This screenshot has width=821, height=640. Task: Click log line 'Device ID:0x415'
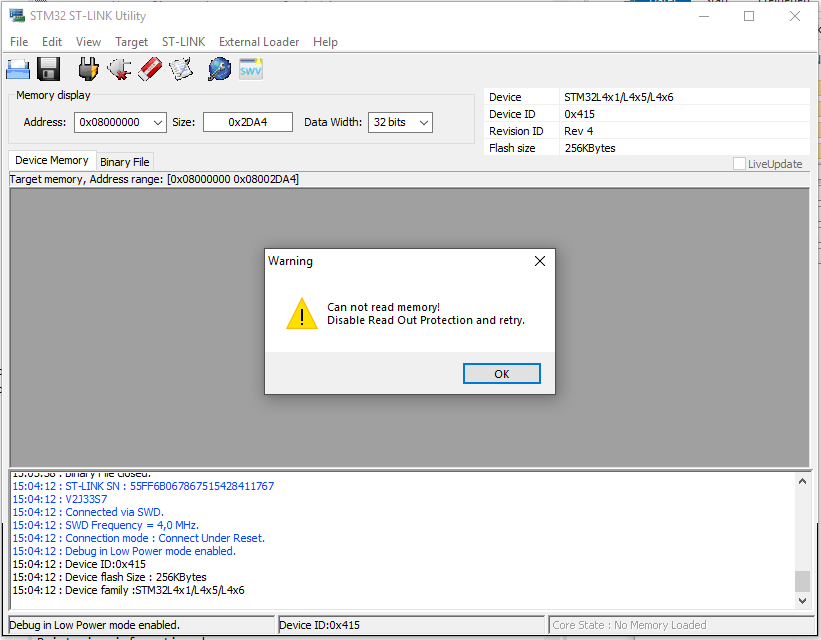pos(79,565)
